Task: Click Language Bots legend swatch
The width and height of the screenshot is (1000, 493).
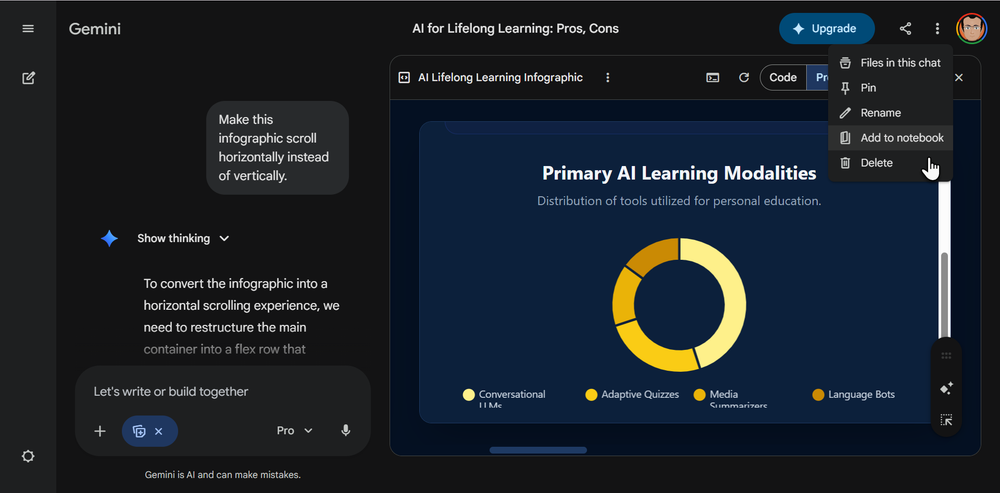Action: (818, 395)
